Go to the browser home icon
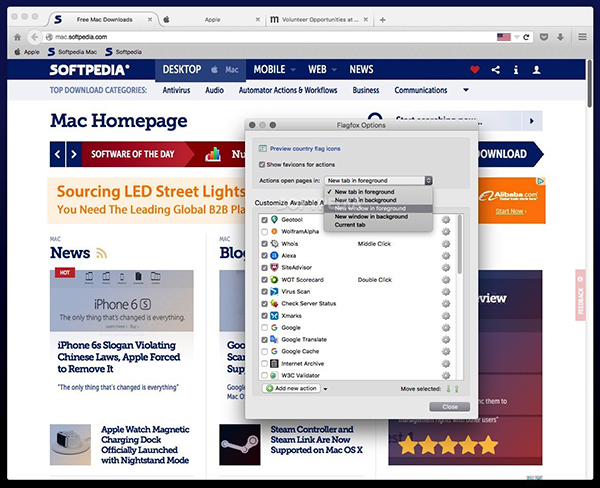The image size is (600, 488). 17,37
